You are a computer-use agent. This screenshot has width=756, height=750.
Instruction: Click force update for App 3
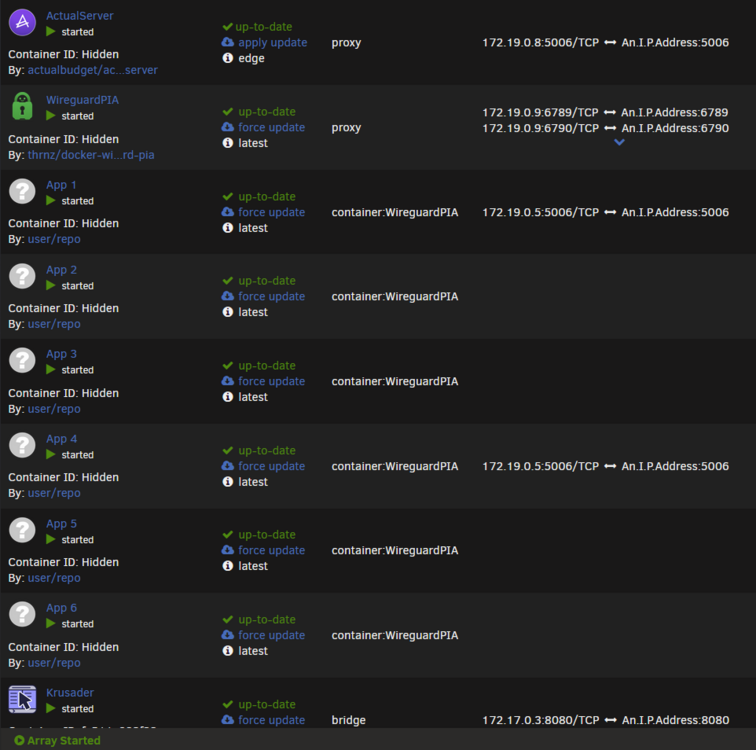click(x=271, y=381)
